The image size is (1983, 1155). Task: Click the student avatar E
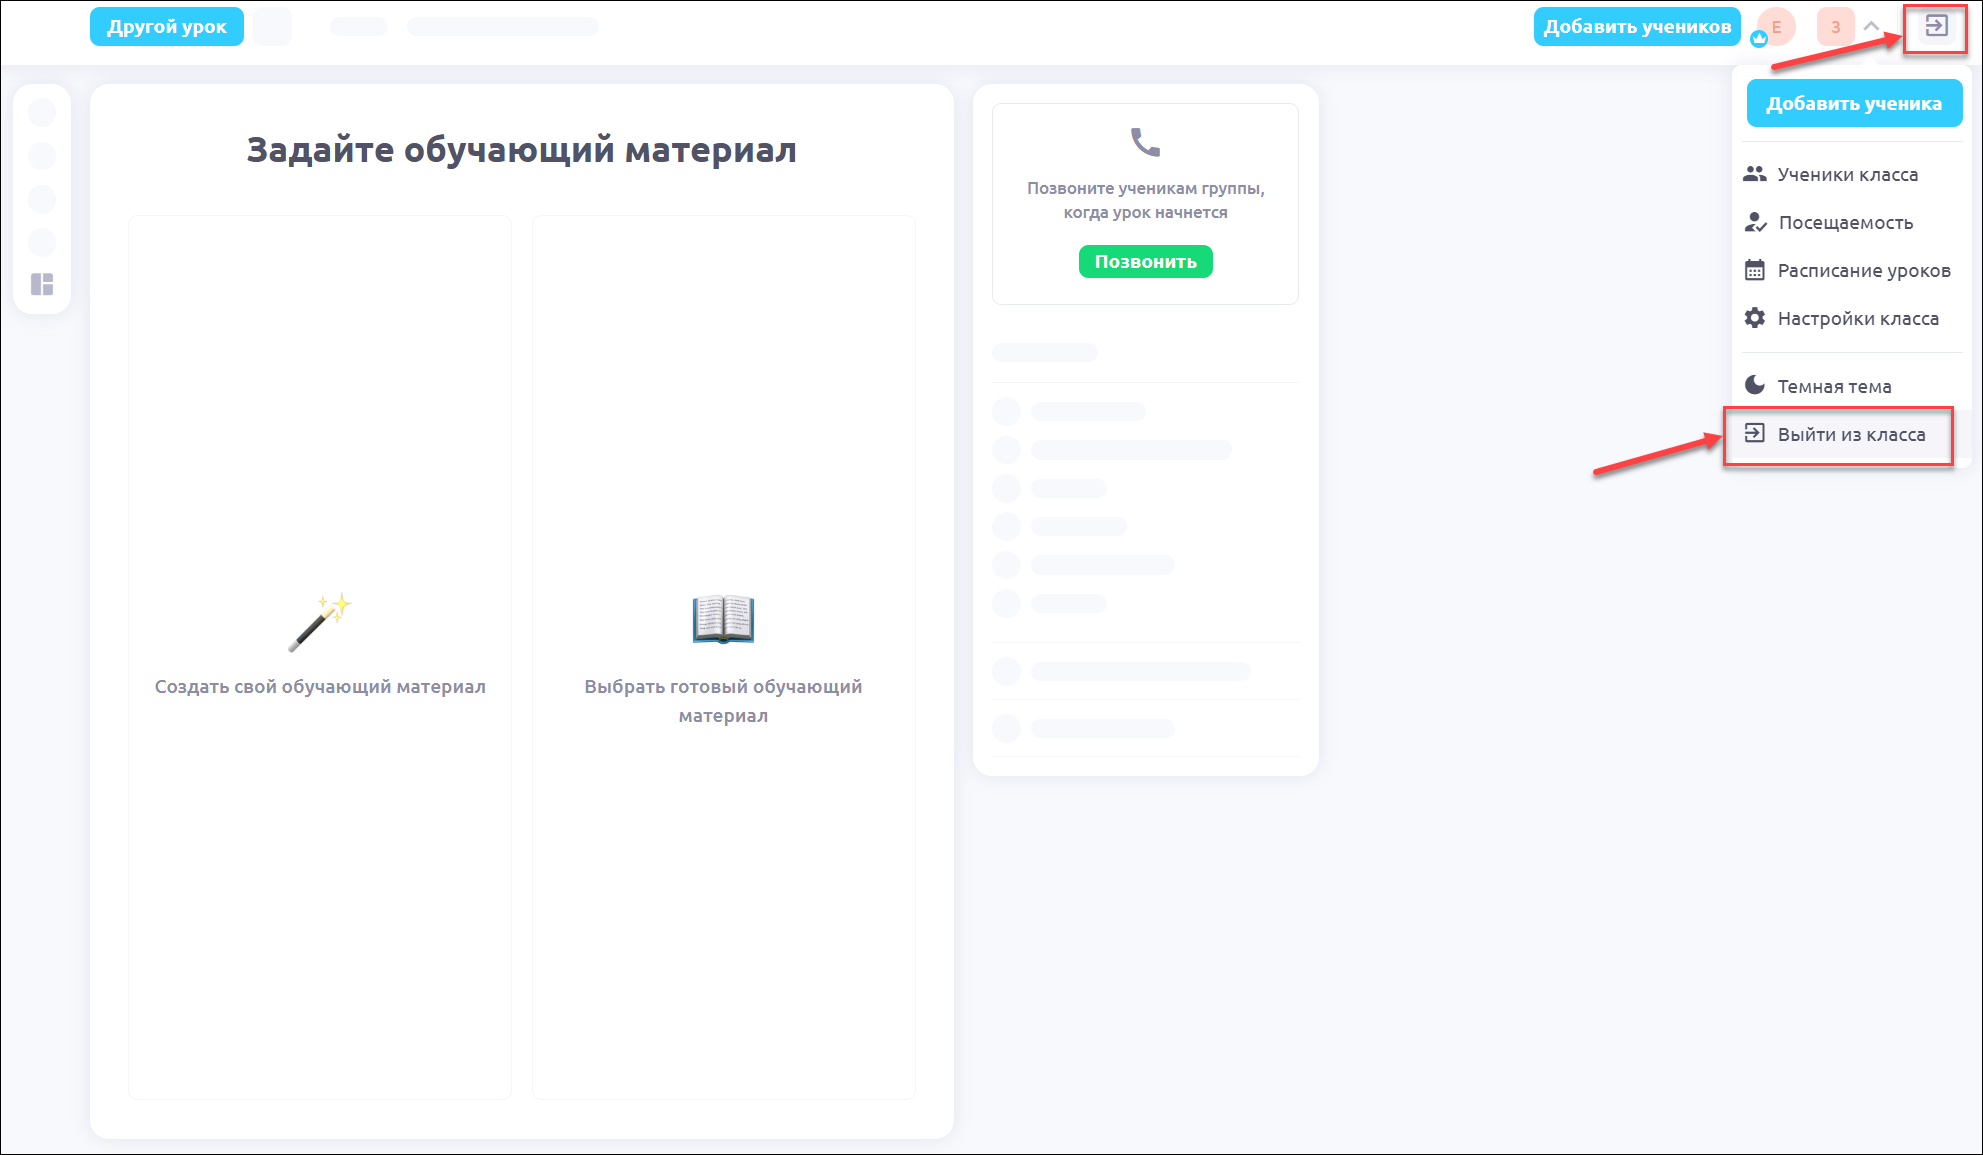pos(1777,27)
